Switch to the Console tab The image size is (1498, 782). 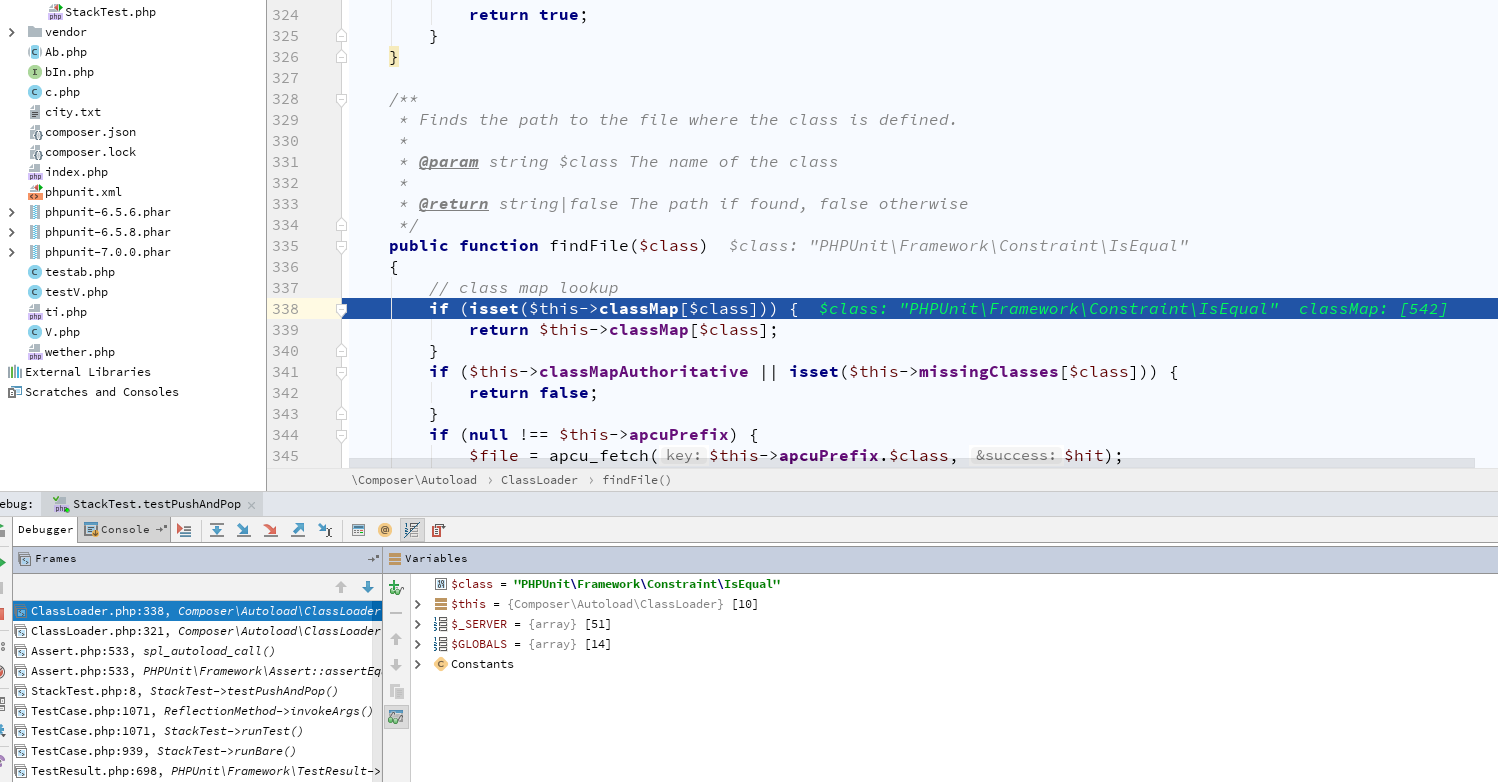tap(125, 530)
